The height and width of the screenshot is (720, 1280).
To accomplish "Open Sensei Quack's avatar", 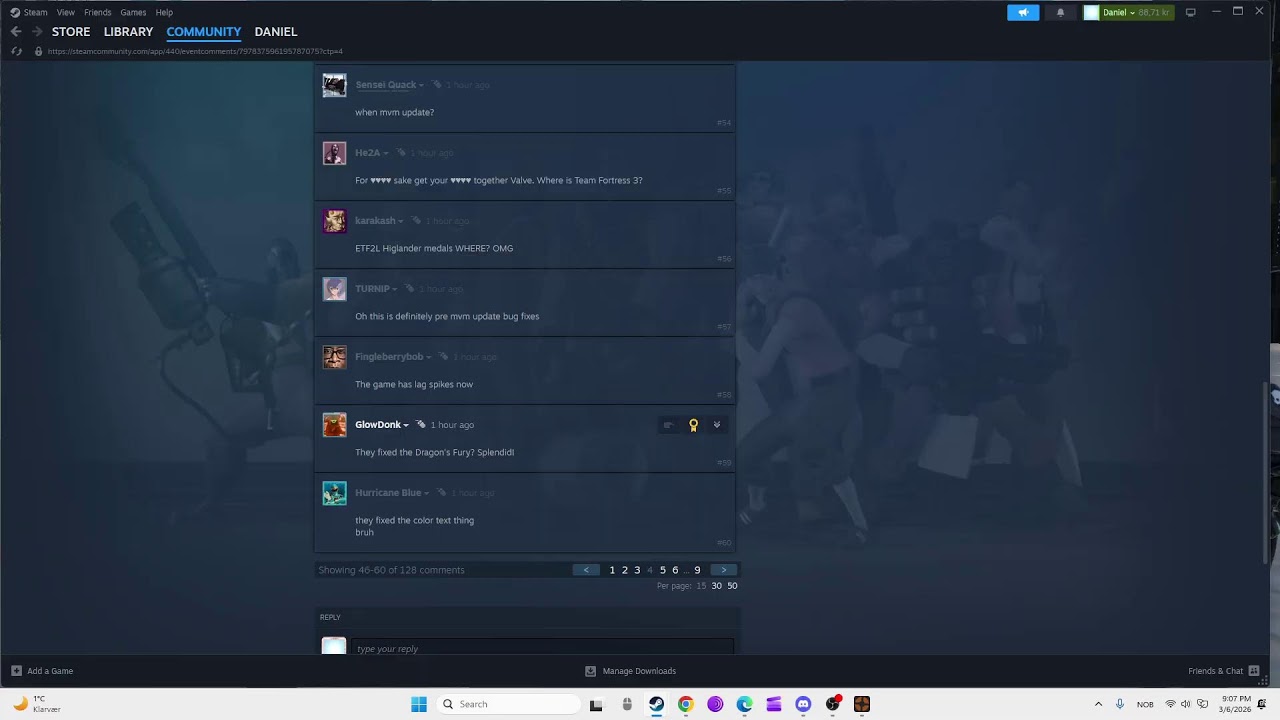I will [x=334, y=85].
